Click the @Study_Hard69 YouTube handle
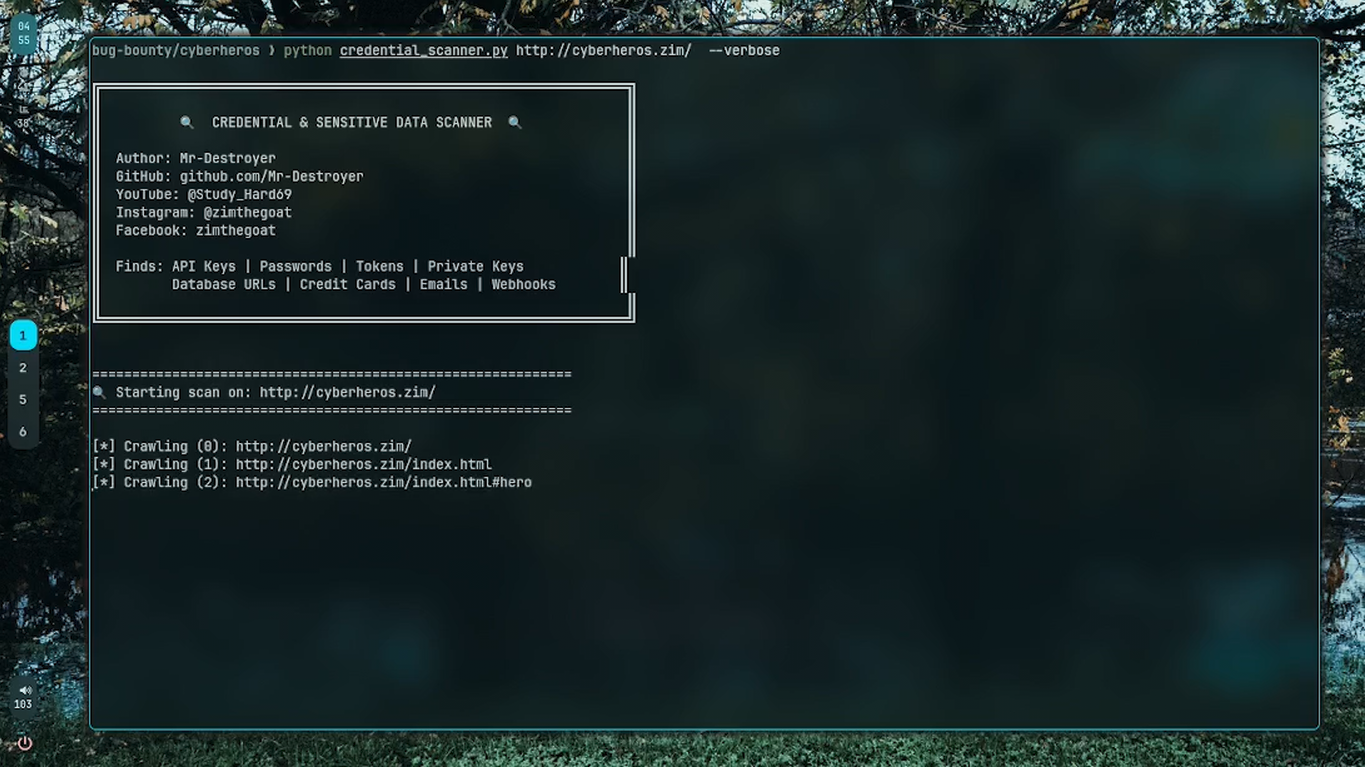Image resolution: width=1365 pixels, height=767 pixels. tap(240, 194)
